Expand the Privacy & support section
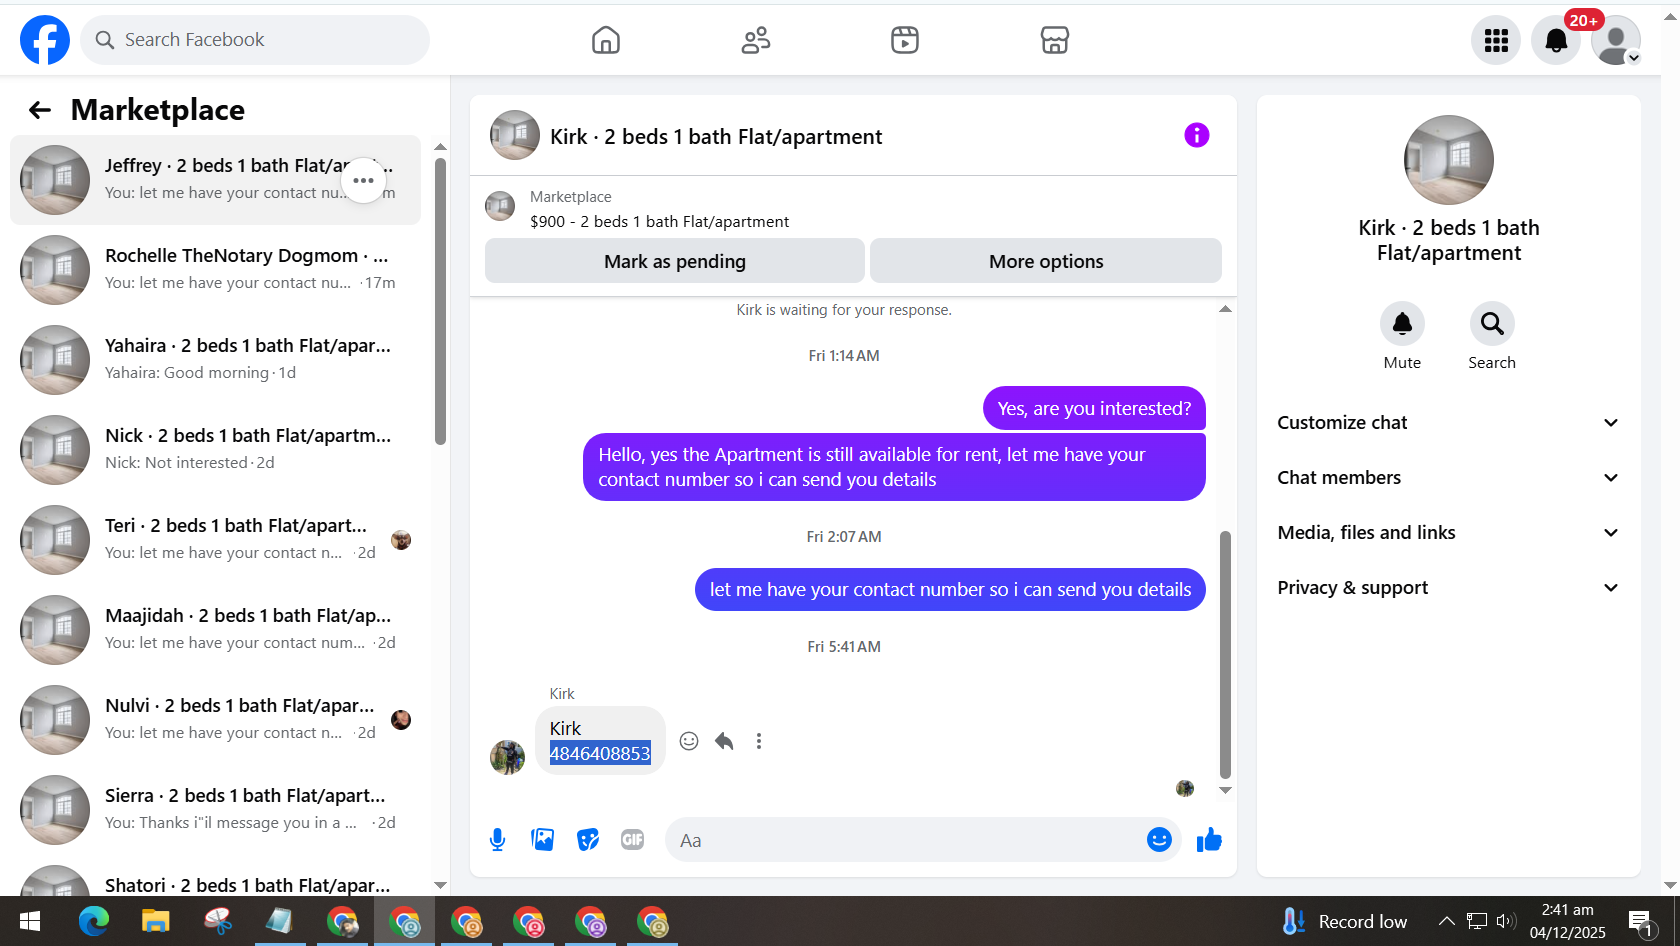1680x946 pixels. tap(1448, 588)
